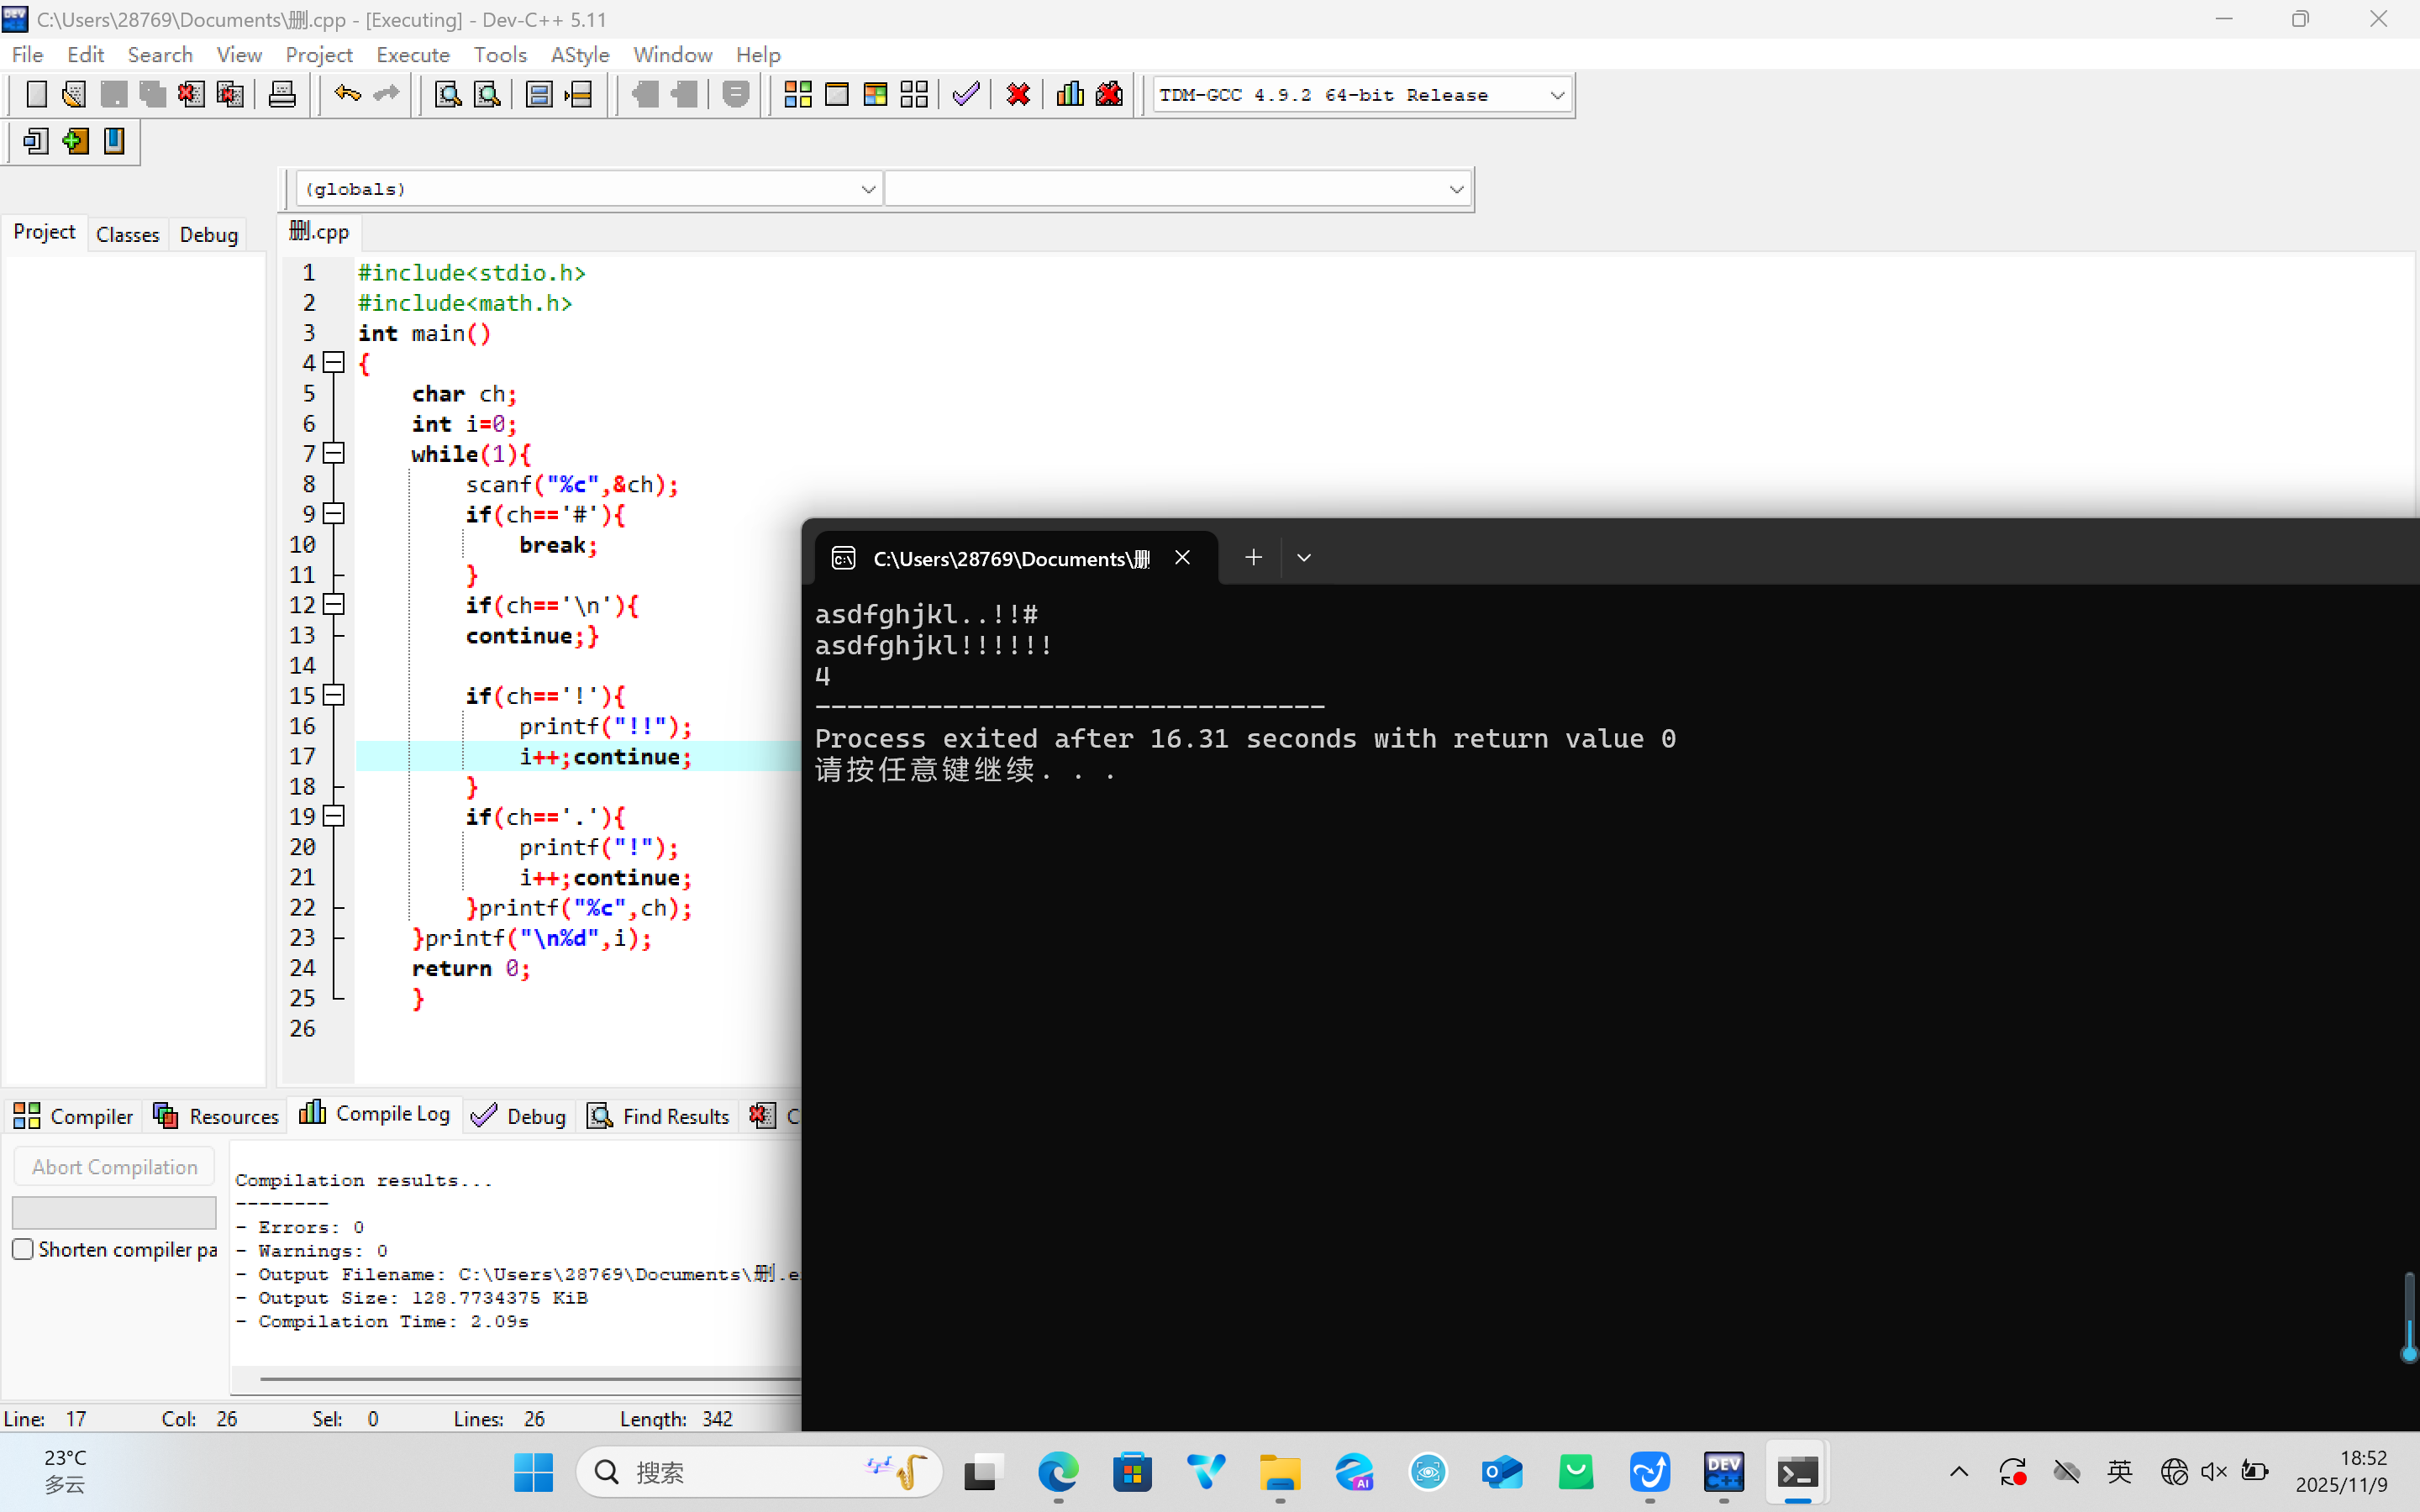Click the insert bookmark blue icon
Viewport: 2420px width, 1512px height.
click(114, 141)
